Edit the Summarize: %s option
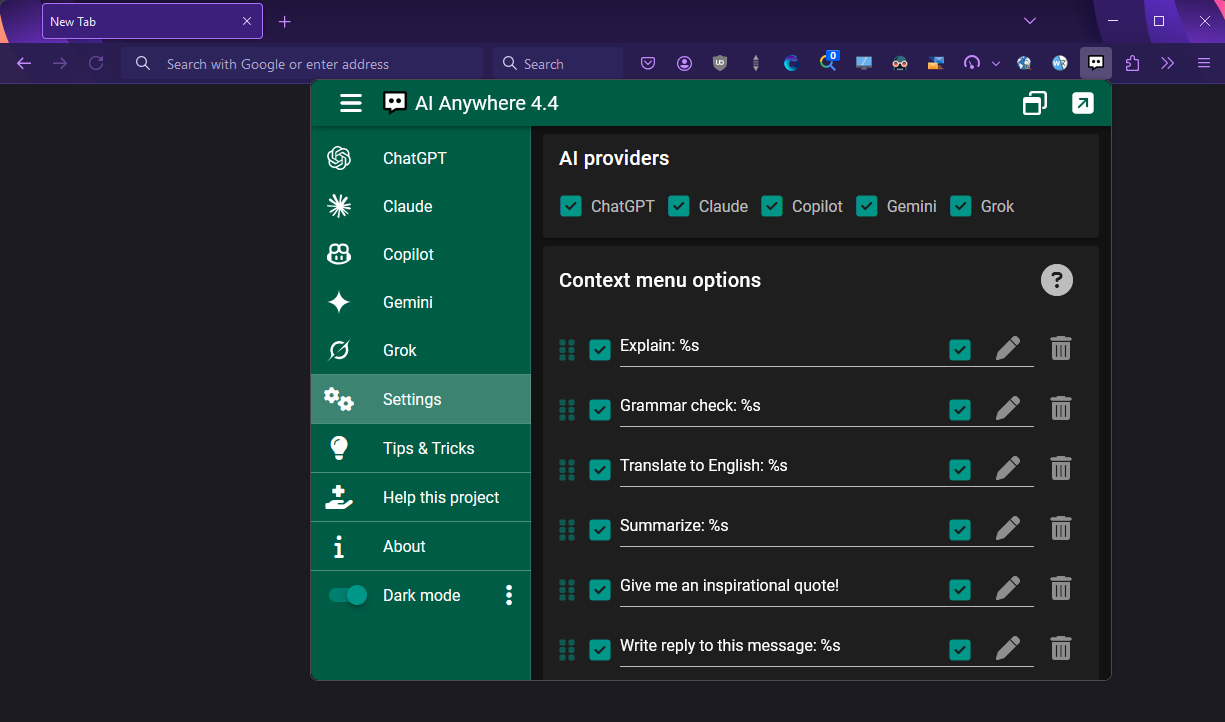The image size is (1225, 722). click(1008, 528)
